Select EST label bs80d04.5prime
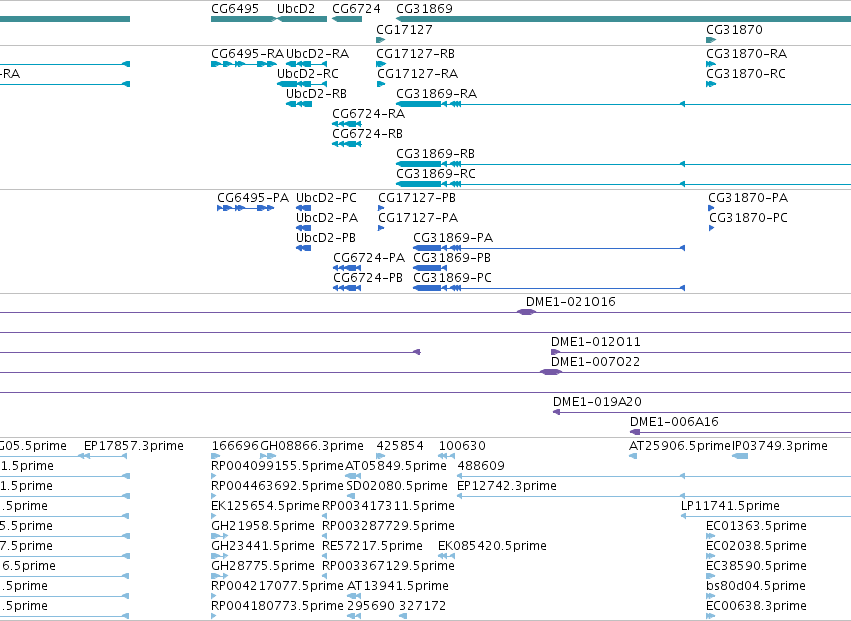The width and height of the screenshot is (851, 621). click(755, 587)
